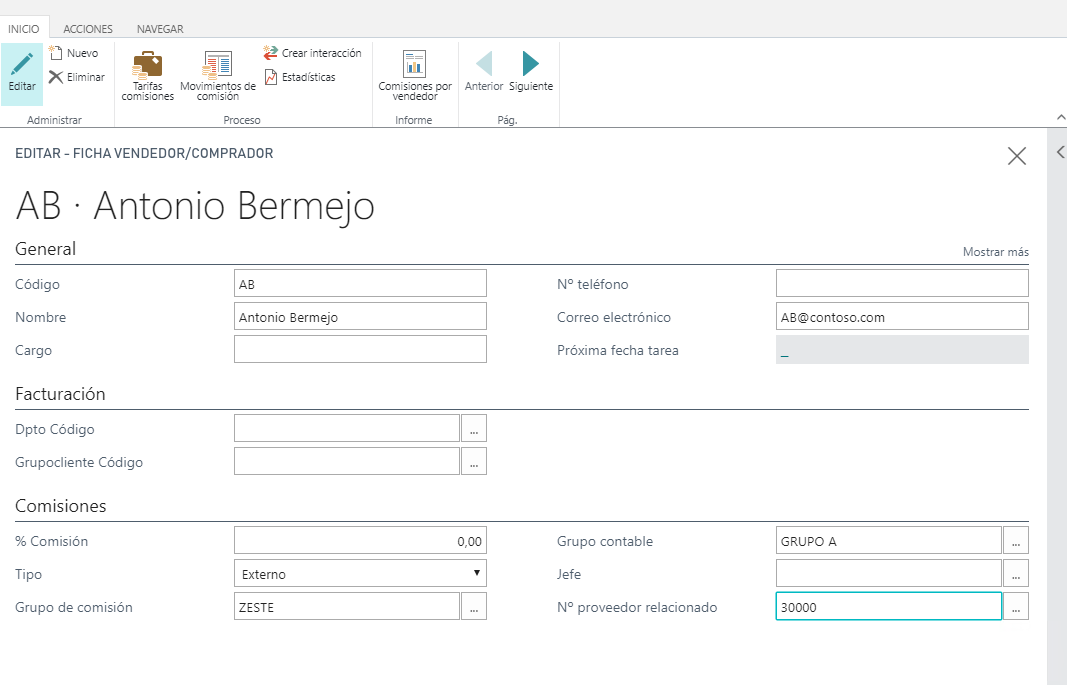The width and height of the screenshot is (1067, 685).
Task: Click the Dpto Código input
Action: click(x=347, y=429)
